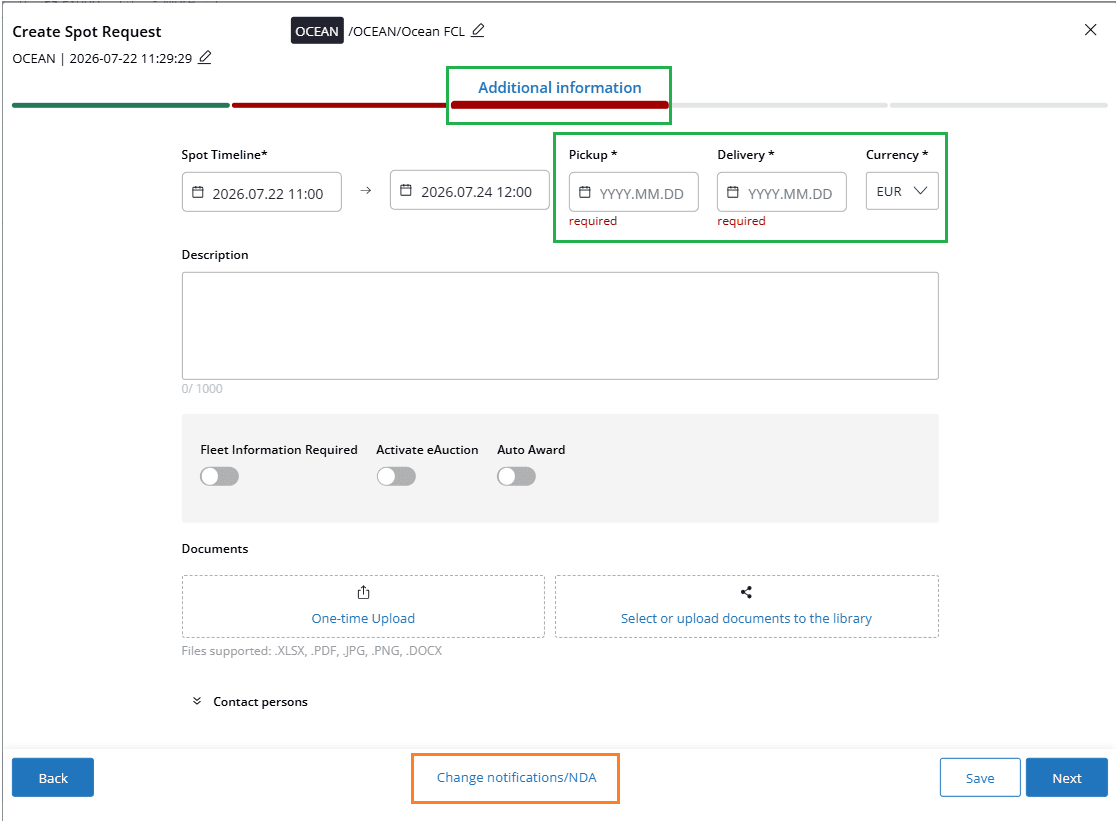Viewport: 1117px width, 821px height.
Task: Open the calendar icon in Spot Timeline end
Action: pos(406,190)
